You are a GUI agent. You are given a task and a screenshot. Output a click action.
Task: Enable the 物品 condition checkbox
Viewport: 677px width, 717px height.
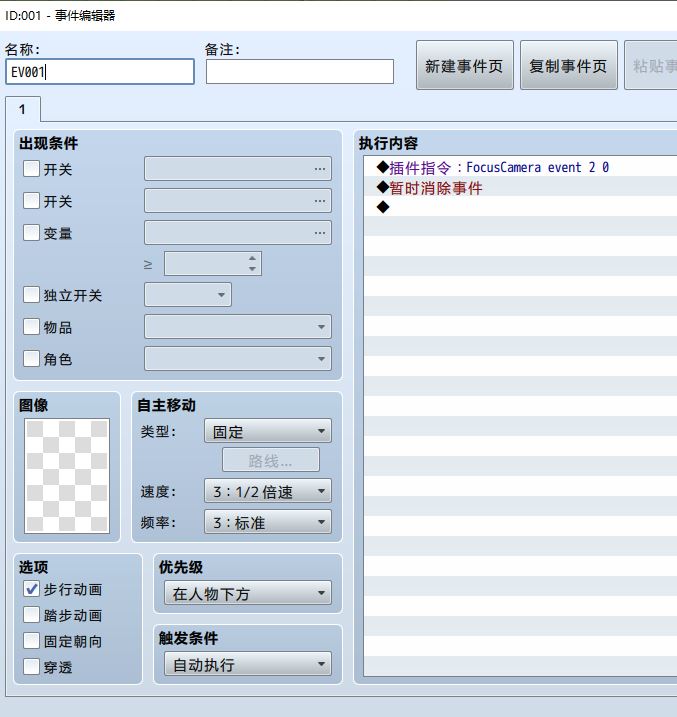(31, 326)
